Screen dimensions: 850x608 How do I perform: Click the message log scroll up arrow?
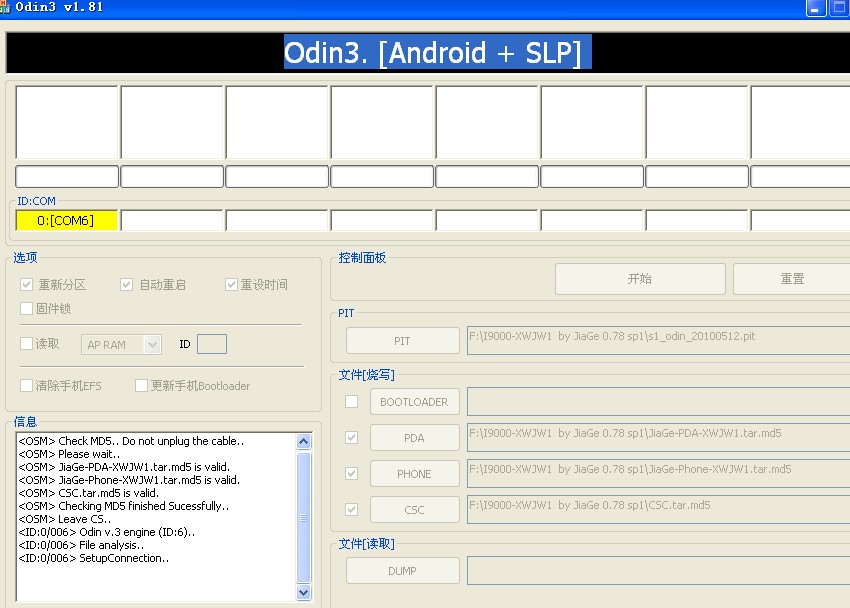pyautogui.click(x=304, y=442)
